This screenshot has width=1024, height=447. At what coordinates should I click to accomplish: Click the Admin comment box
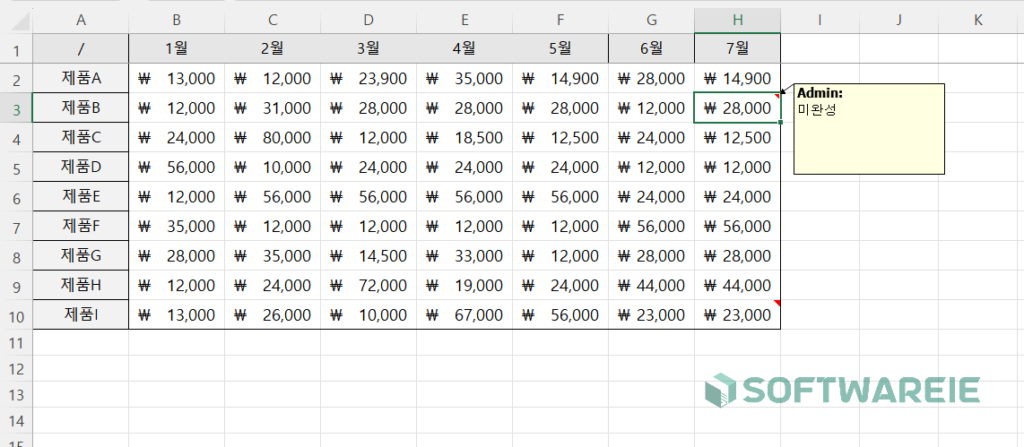[x=869, y=129]
